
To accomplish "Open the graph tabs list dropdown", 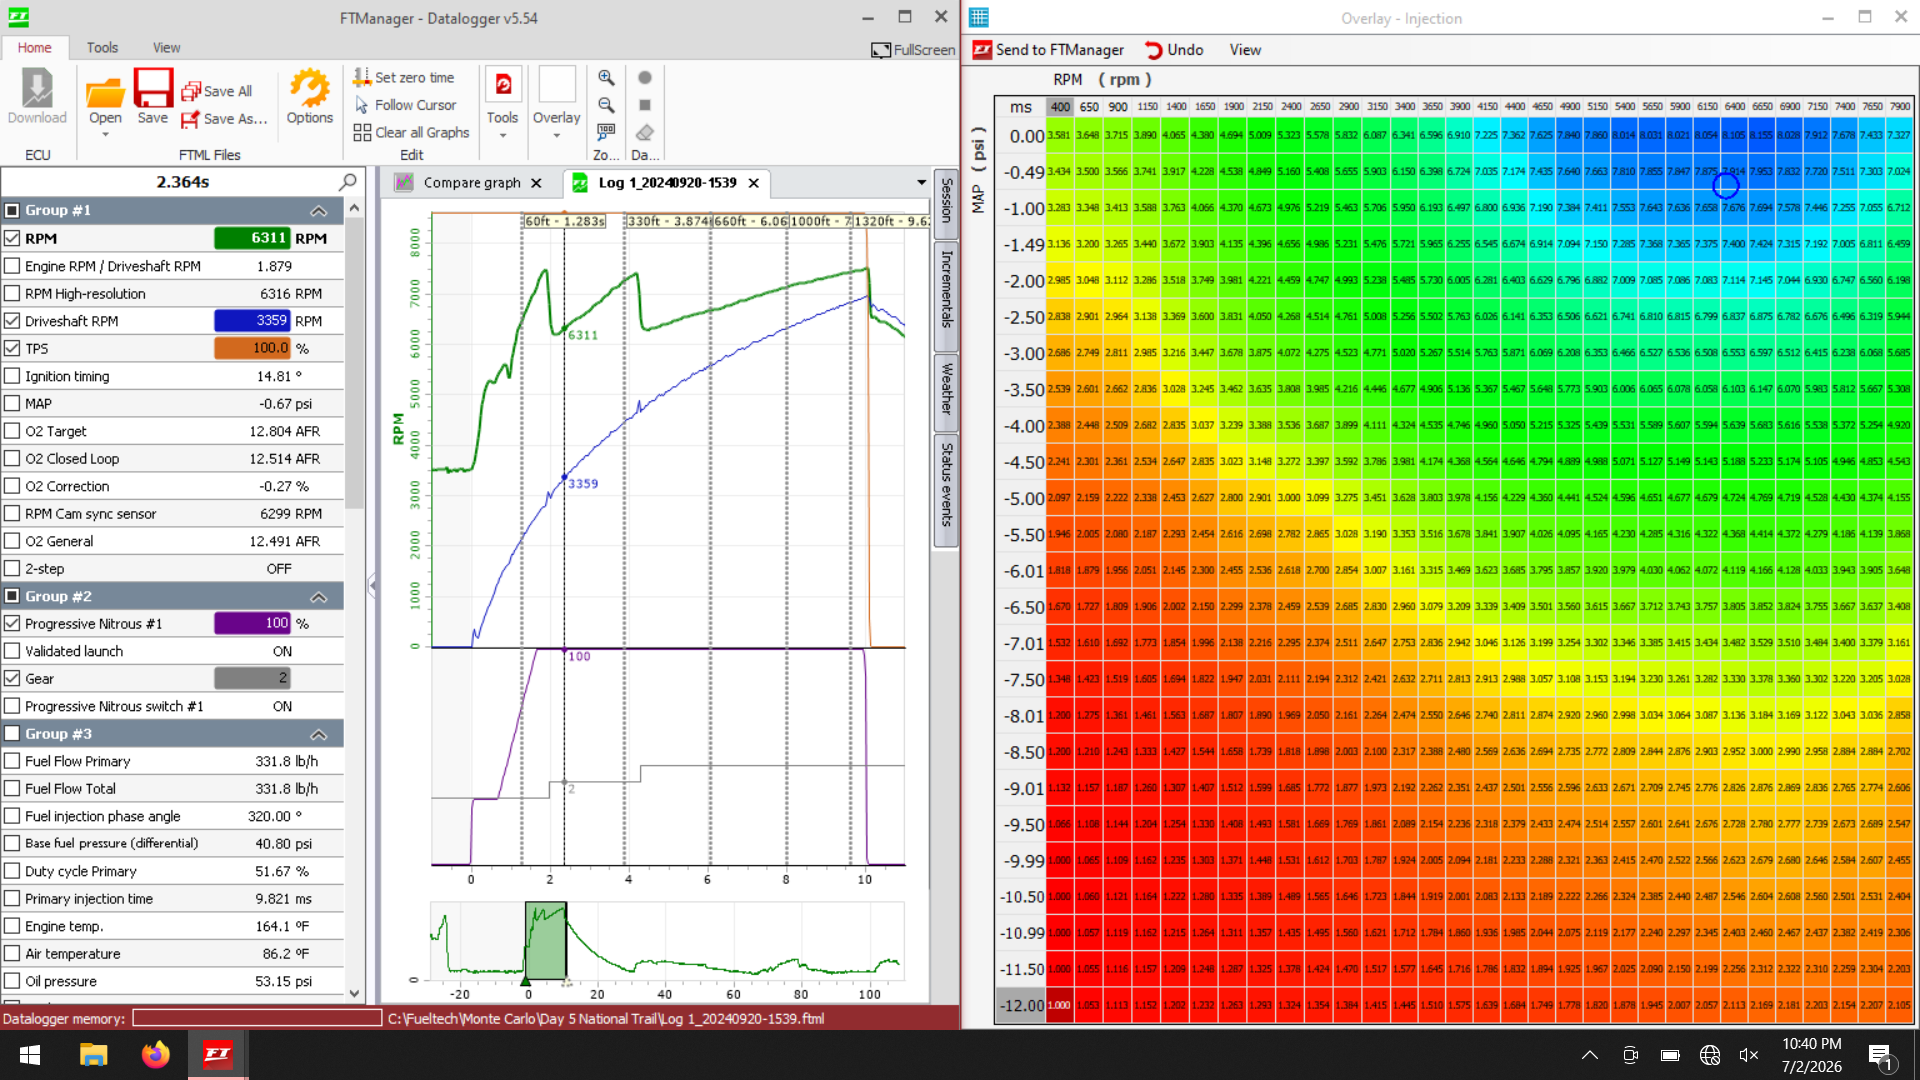I will 921,182.
